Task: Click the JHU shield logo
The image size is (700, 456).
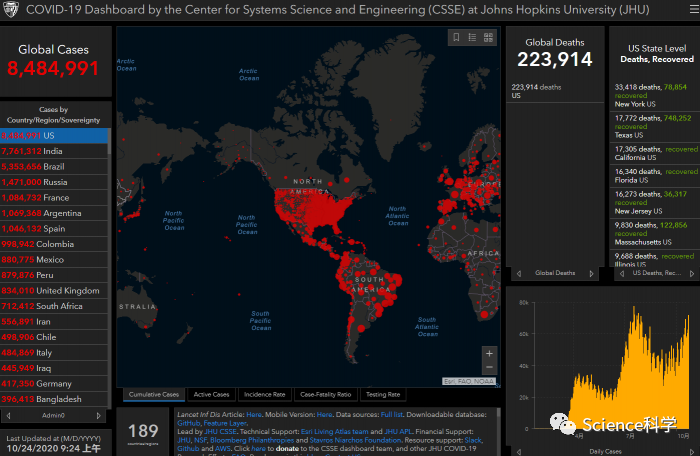Action: [x=11, y=9]
